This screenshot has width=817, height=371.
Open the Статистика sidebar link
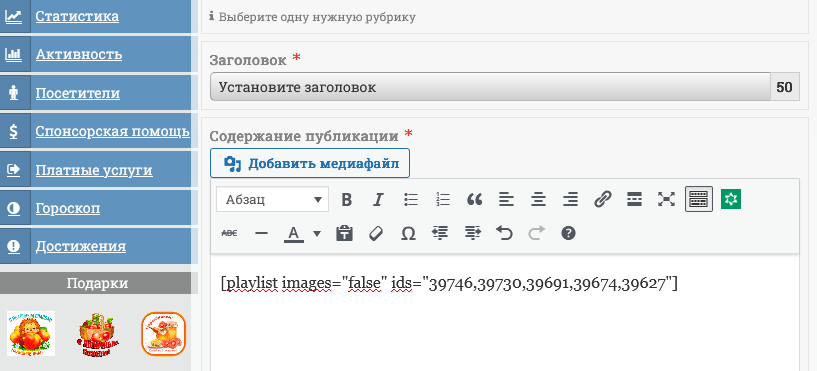(x=77, y=16)
